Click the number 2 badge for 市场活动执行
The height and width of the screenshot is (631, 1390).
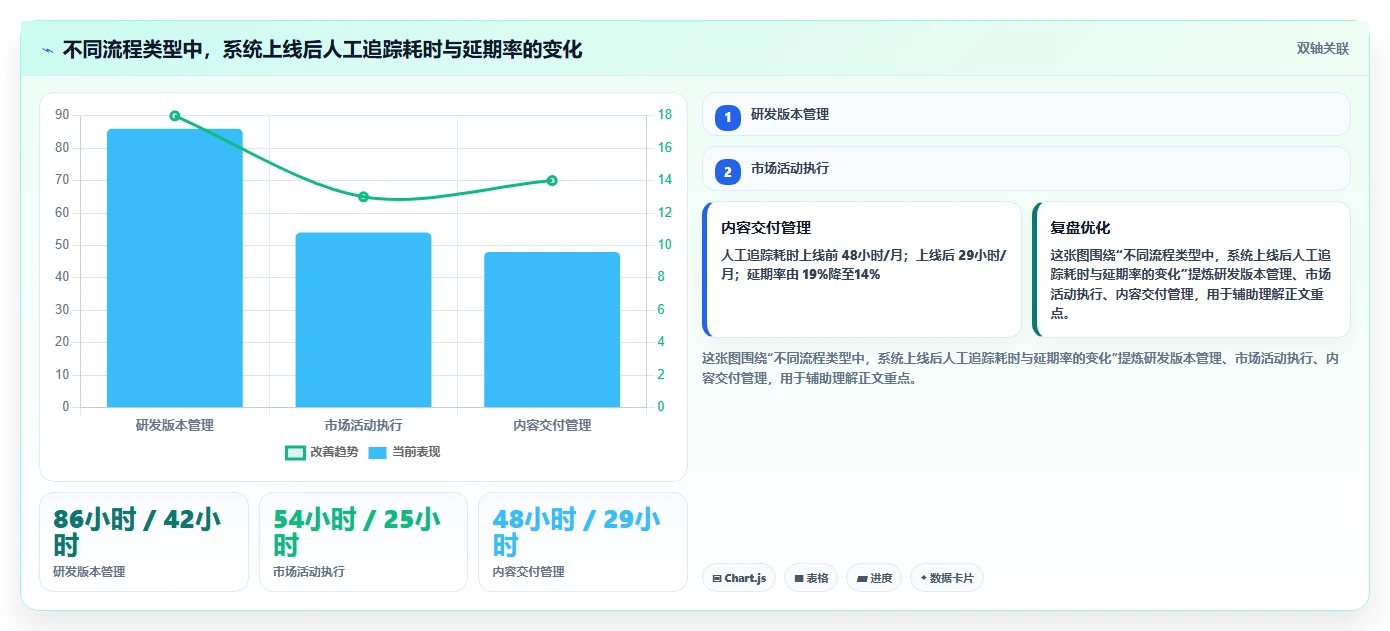[728, 171]
